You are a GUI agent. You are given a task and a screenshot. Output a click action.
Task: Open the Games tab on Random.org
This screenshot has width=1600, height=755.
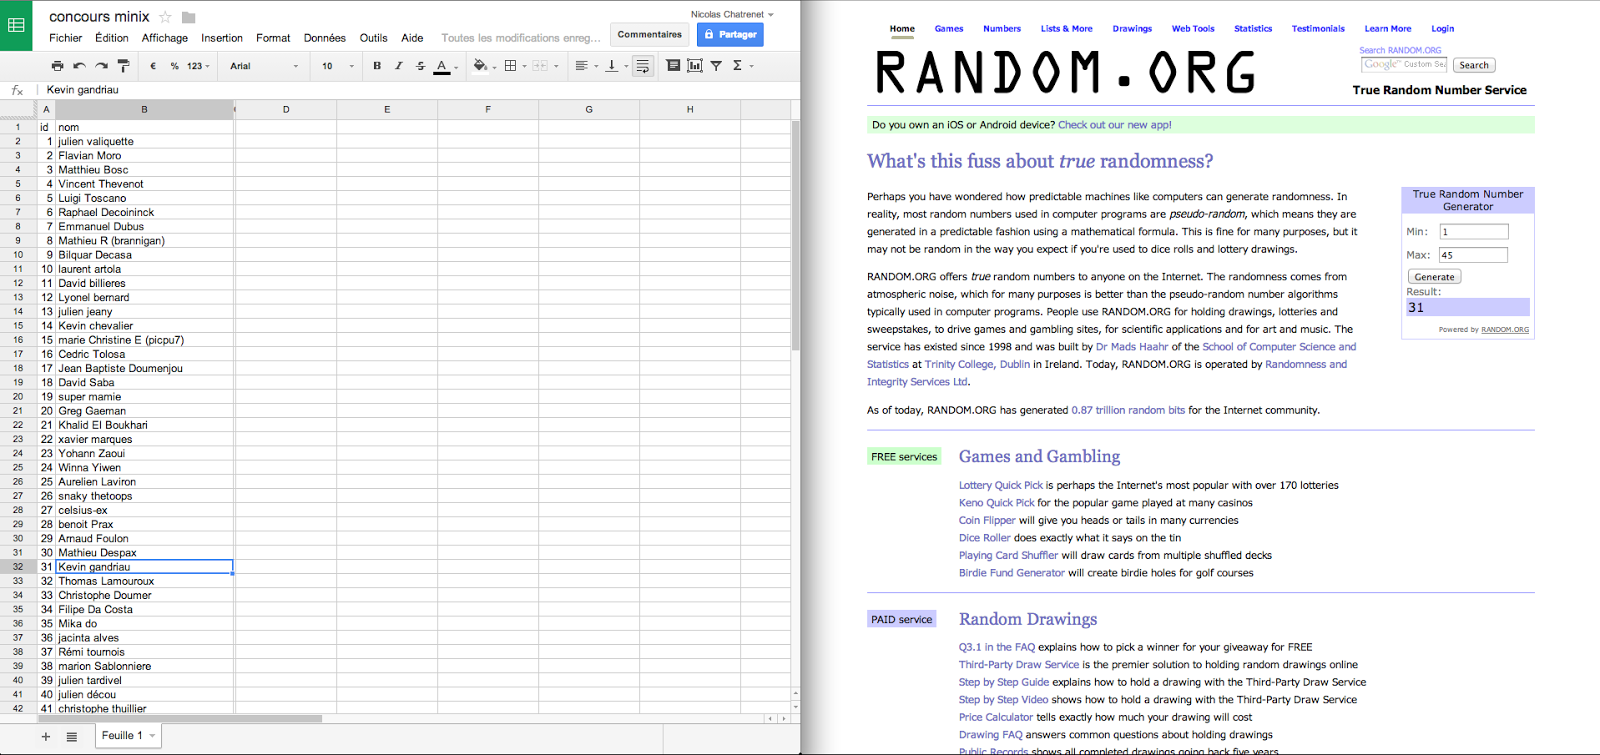coord(949,28)
